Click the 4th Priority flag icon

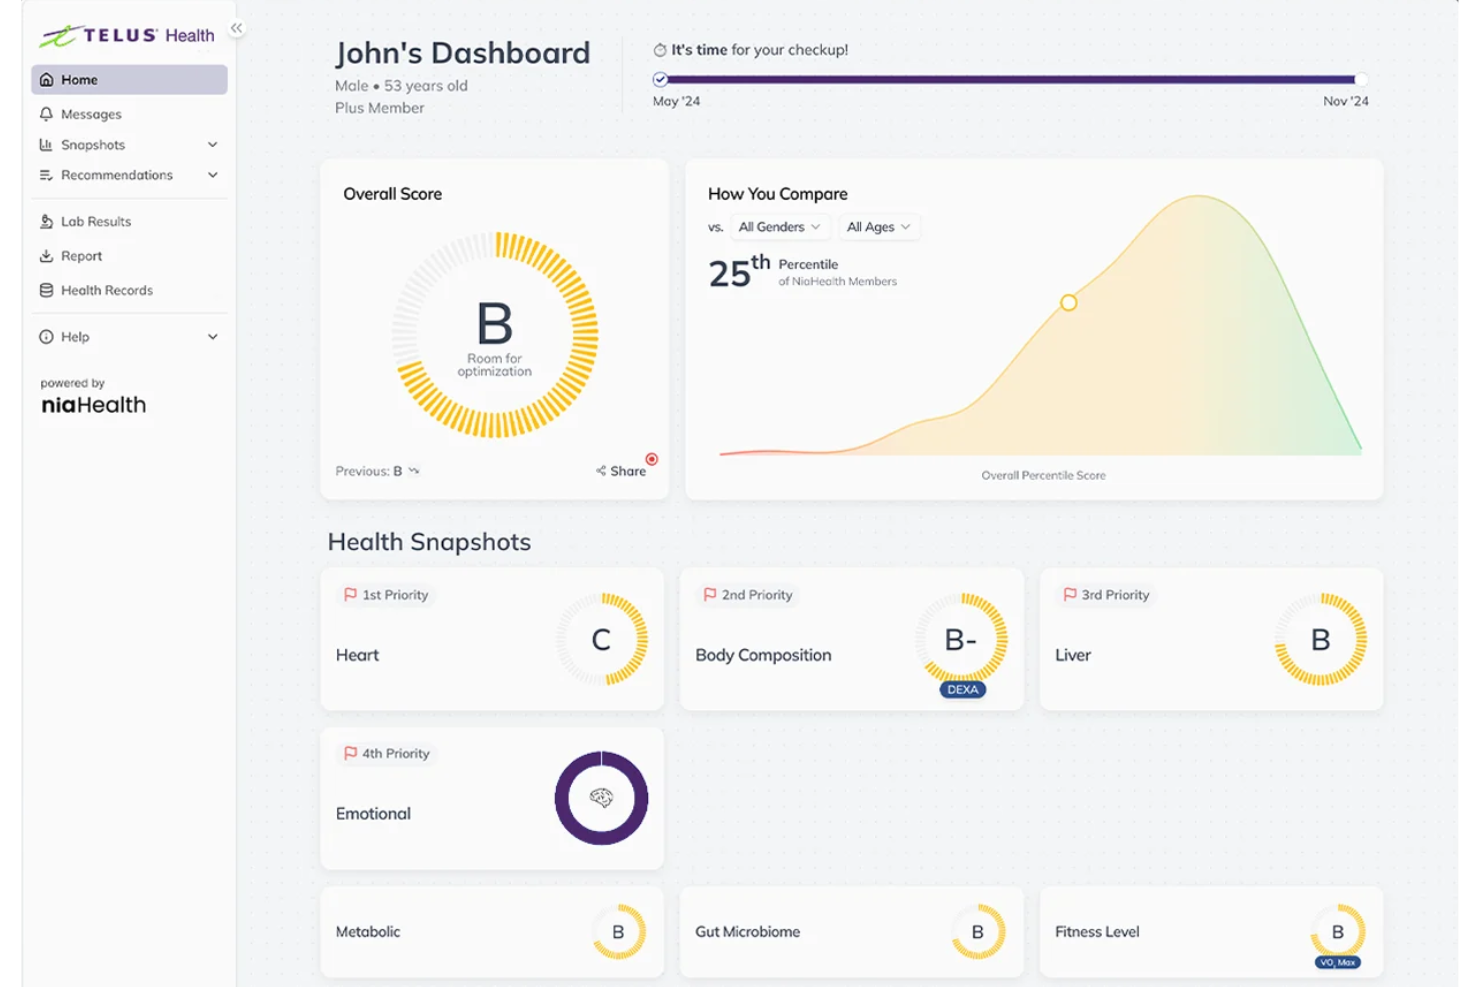point(350,753)
